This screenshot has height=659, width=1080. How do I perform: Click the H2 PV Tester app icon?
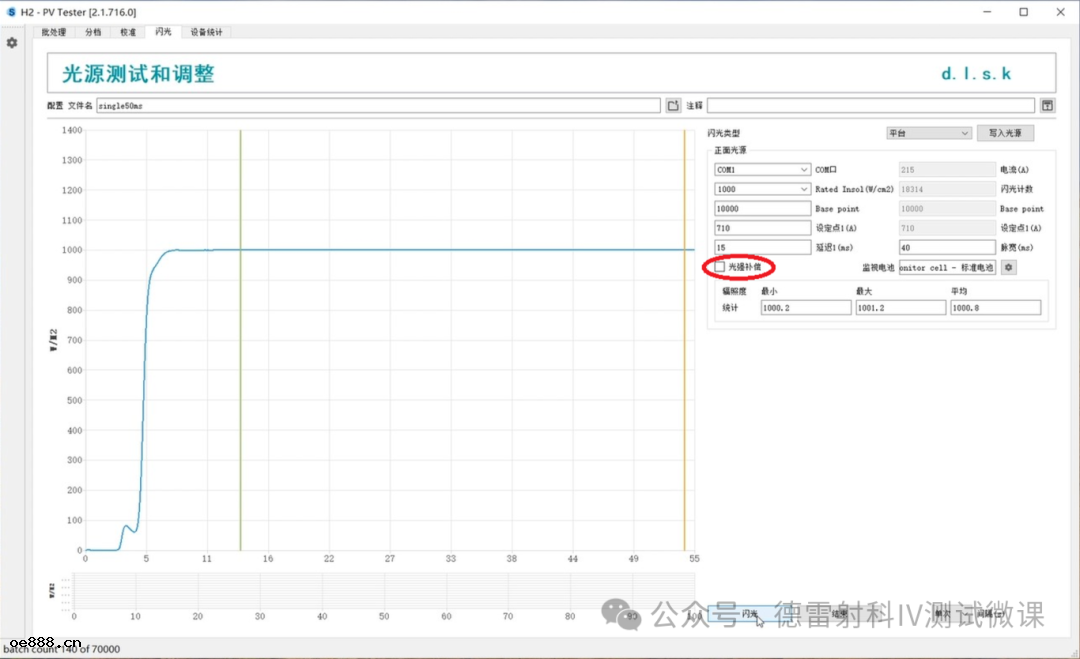tap(11, 12)
